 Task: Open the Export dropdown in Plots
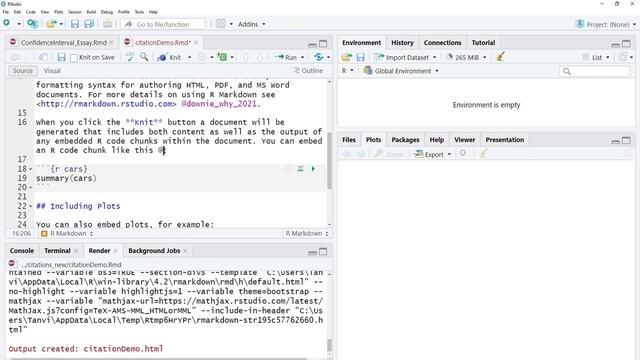[433, 154]
